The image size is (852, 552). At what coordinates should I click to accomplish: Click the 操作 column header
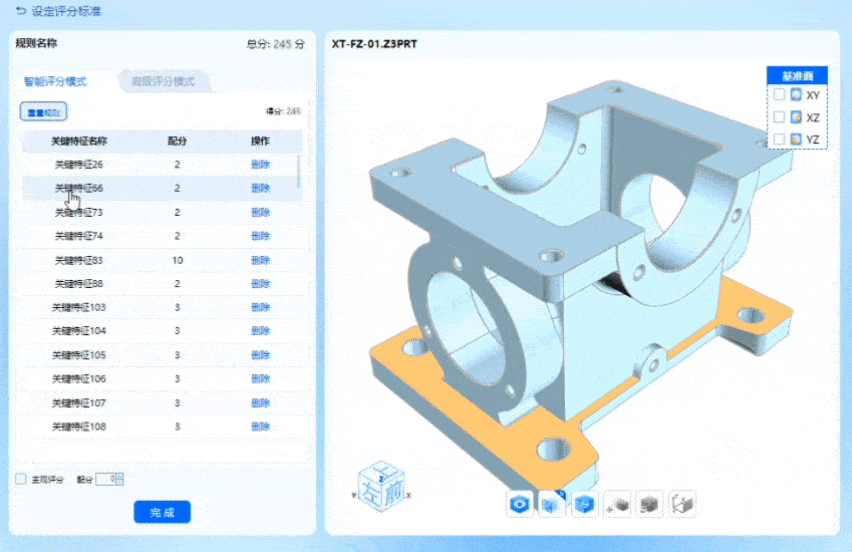(x=260, y=141)
